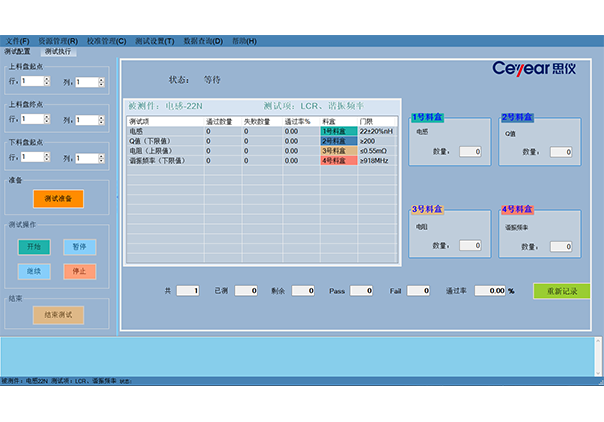Click the Ceyear 思仪 logo
Image resolution: width=604 pixels, height=422 pixels.
pyautogui.click(x=536, y=69)
